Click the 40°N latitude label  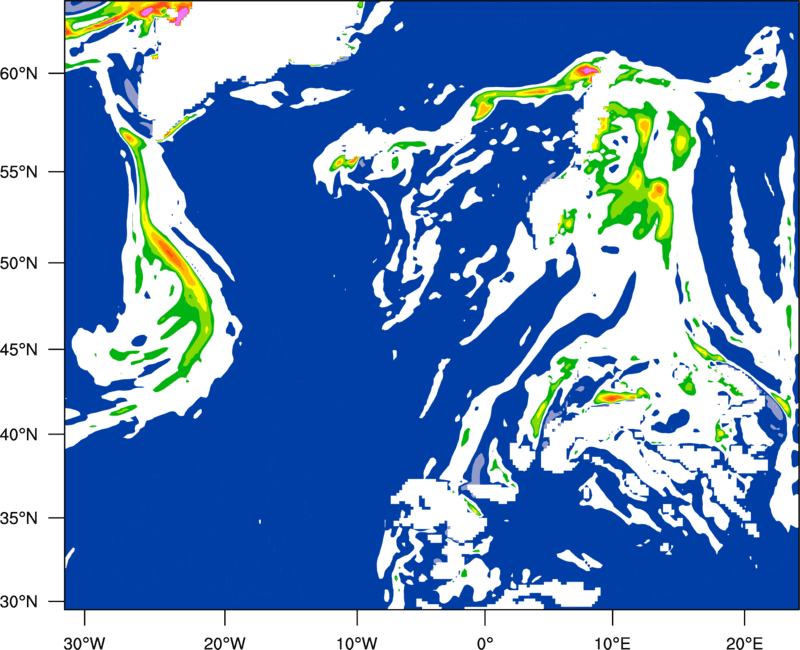[19, 434]
